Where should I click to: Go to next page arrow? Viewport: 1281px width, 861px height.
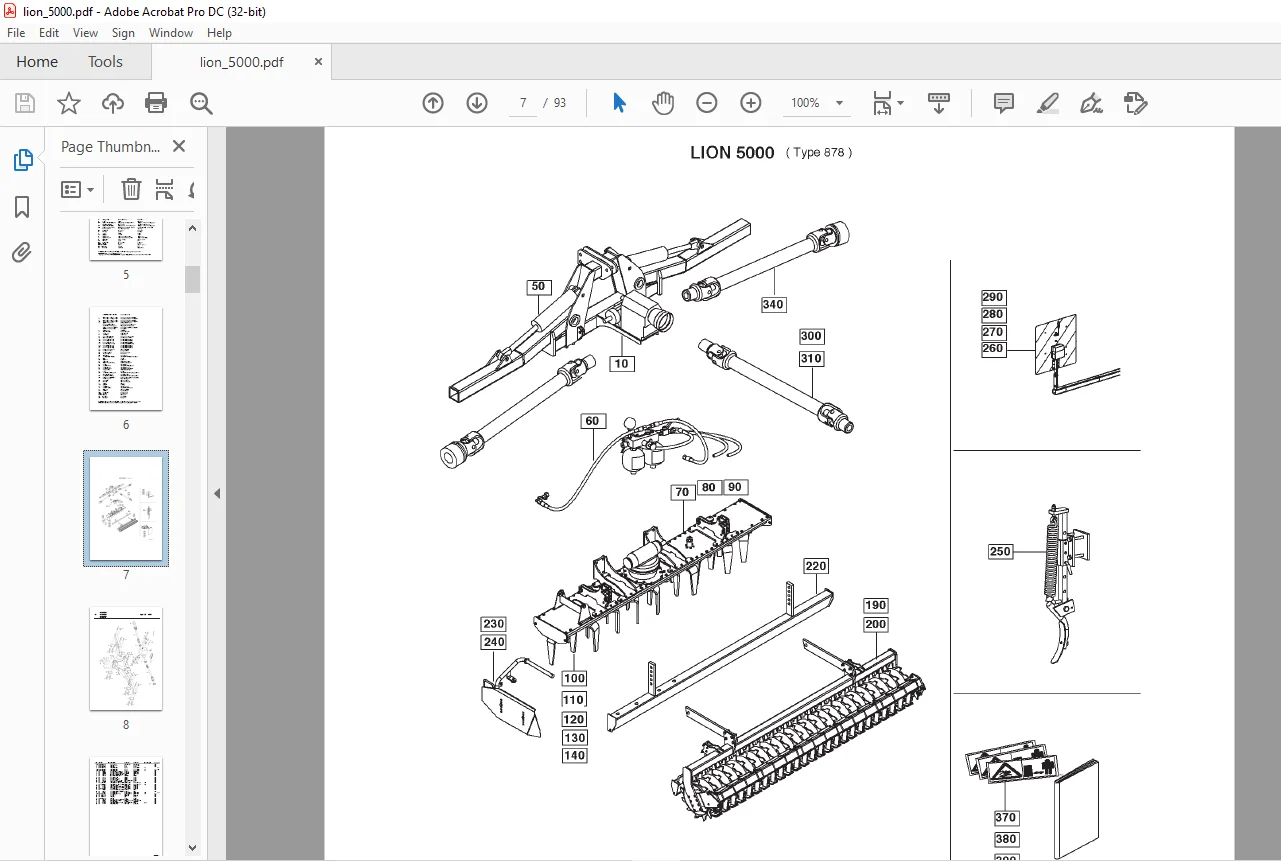pyautogui.click(x=477, y=103)
